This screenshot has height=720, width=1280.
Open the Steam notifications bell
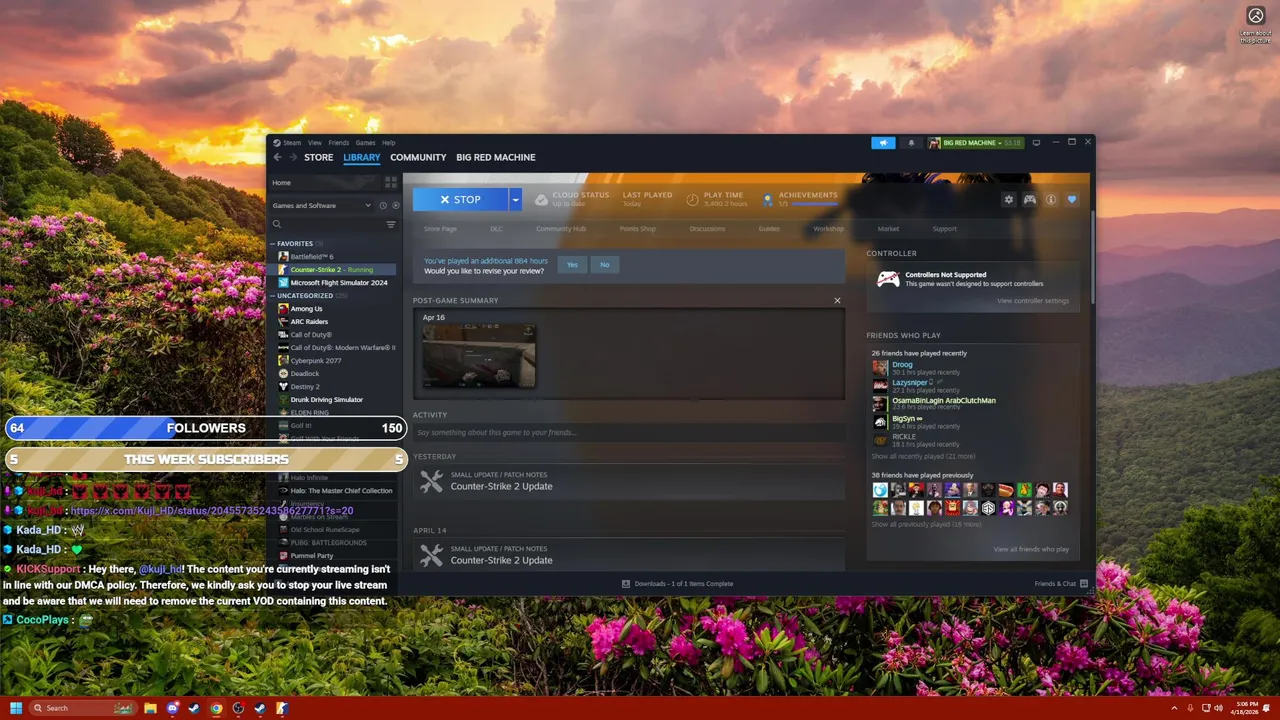pos(911,143)
